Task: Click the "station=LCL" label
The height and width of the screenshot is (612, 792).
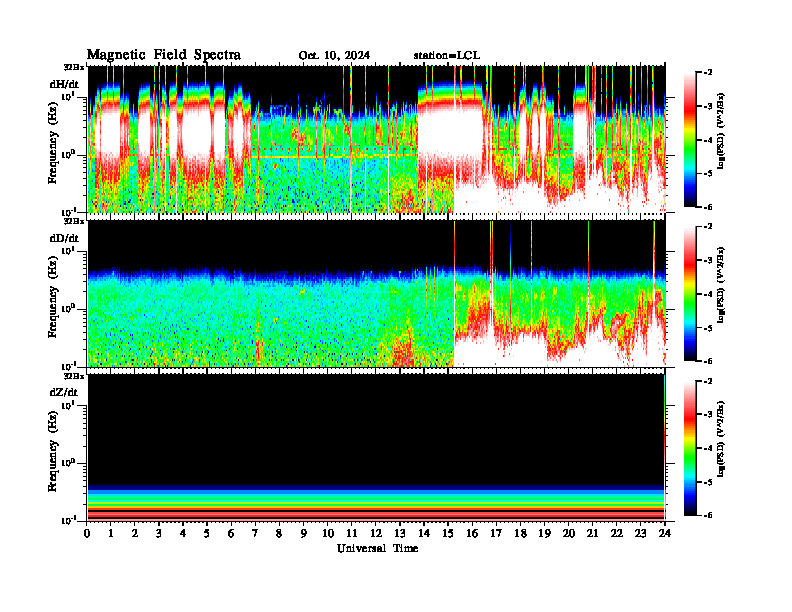Action: (447, 56)
